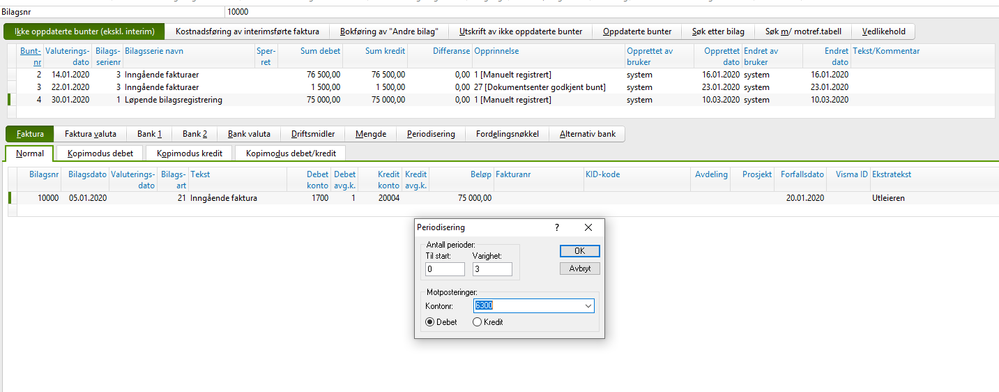Select the Faktura tab
Viewport: 999px width, 392px height.
click(x=29, y=134)
